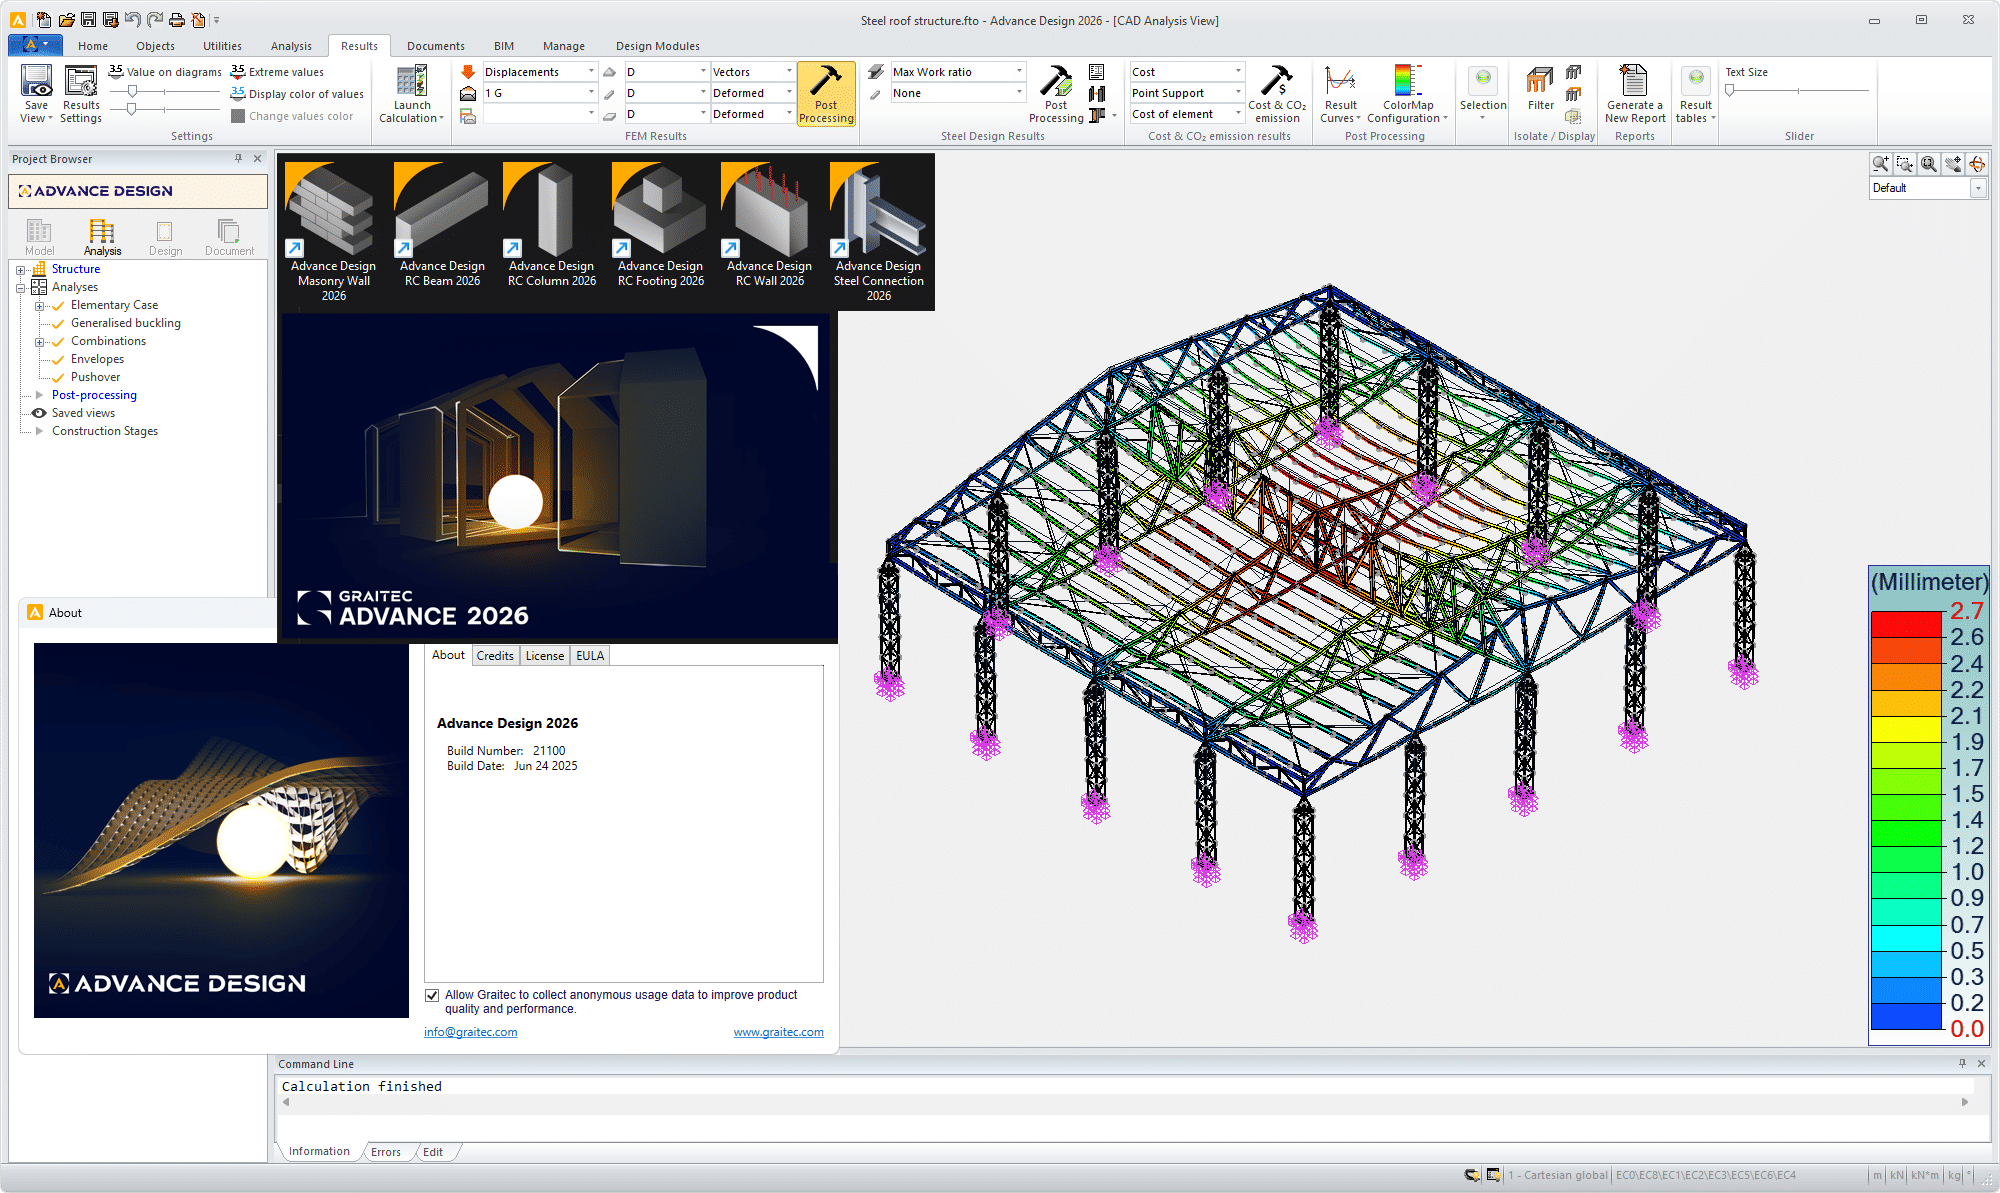The height and width of the screenshot is (1193, 2000).
Task: Toggle Saved views visibility eye
Action: [x=37, y=413]
